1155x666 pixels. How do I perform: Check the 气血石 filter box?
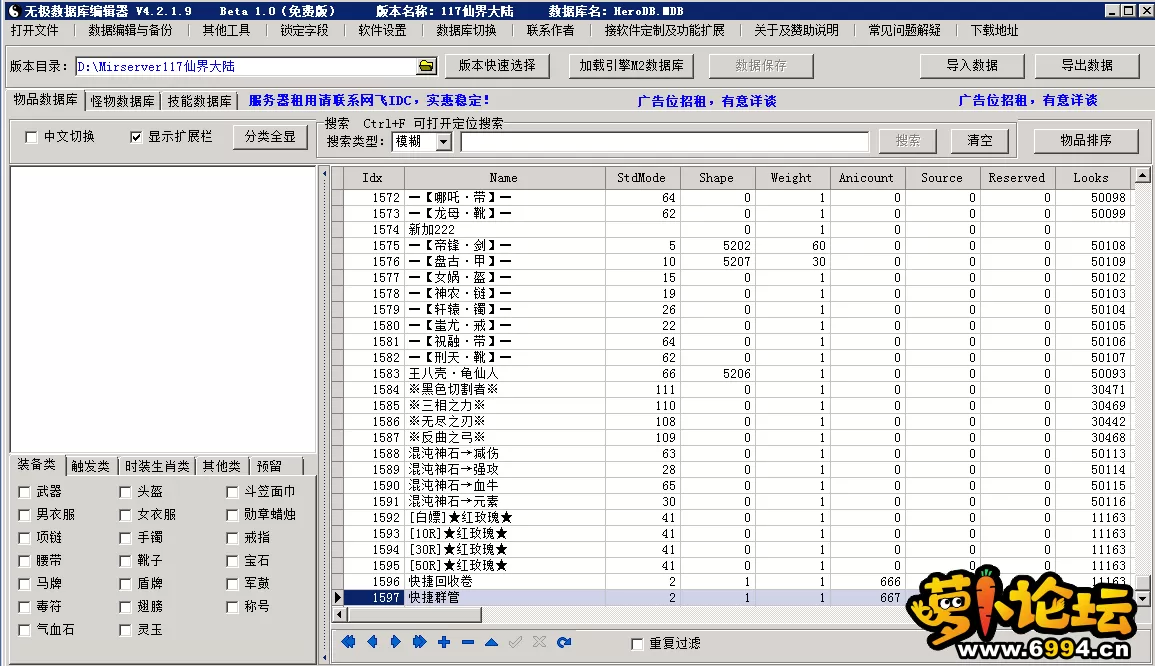pyautogui.click(x=24, y=630)
